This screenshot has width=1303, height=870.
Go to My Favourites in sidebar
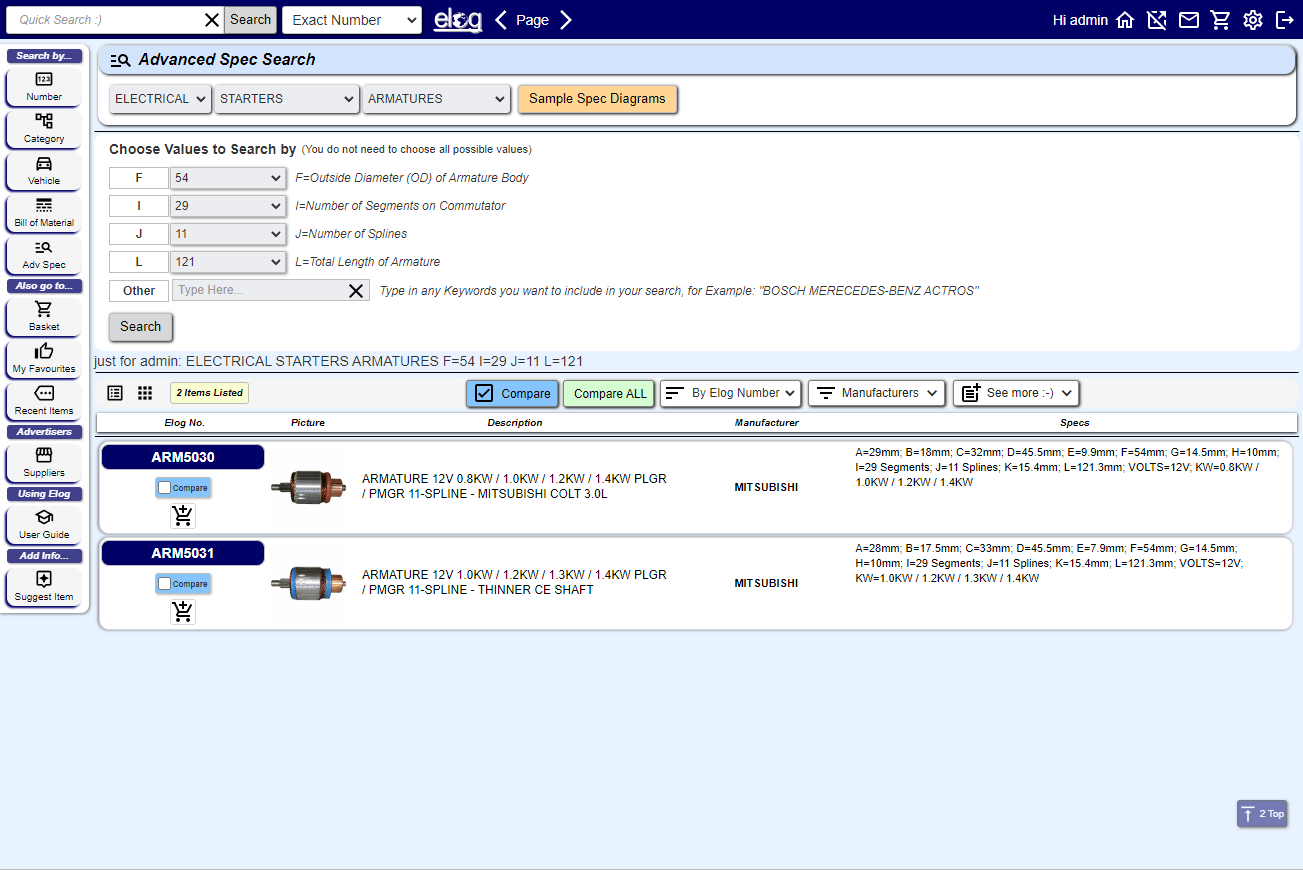[44, 358]
